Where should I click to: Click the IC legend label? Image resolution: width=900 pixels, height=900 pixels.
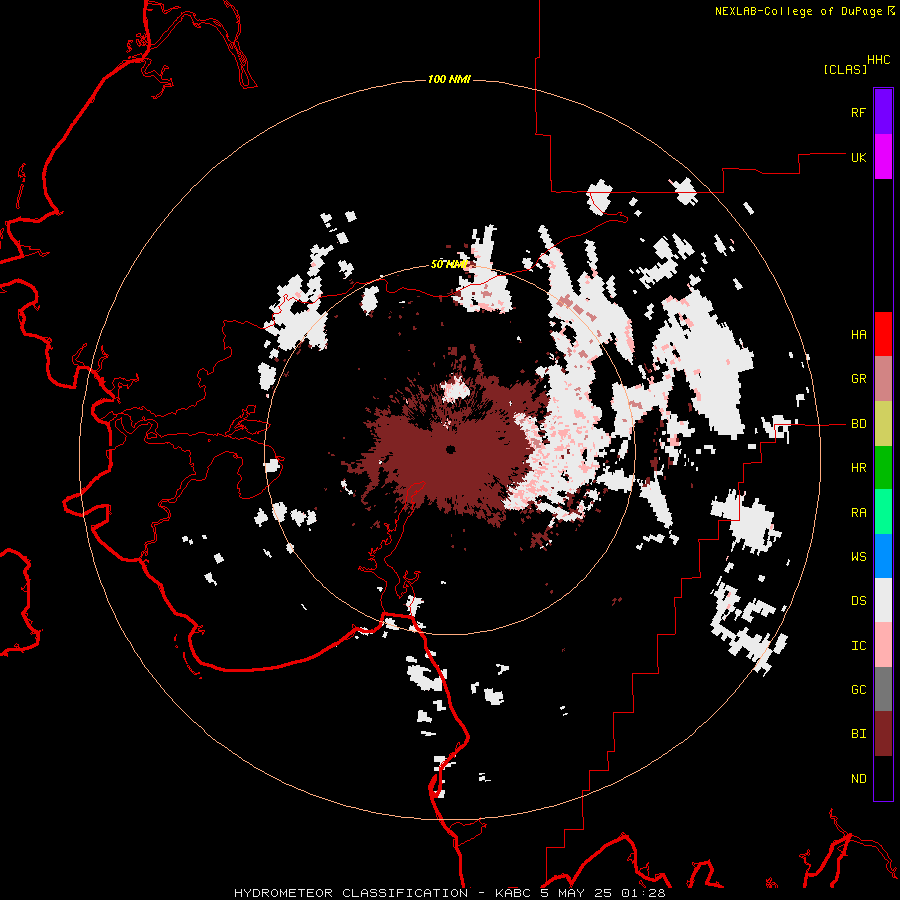(x=858, y=646)
